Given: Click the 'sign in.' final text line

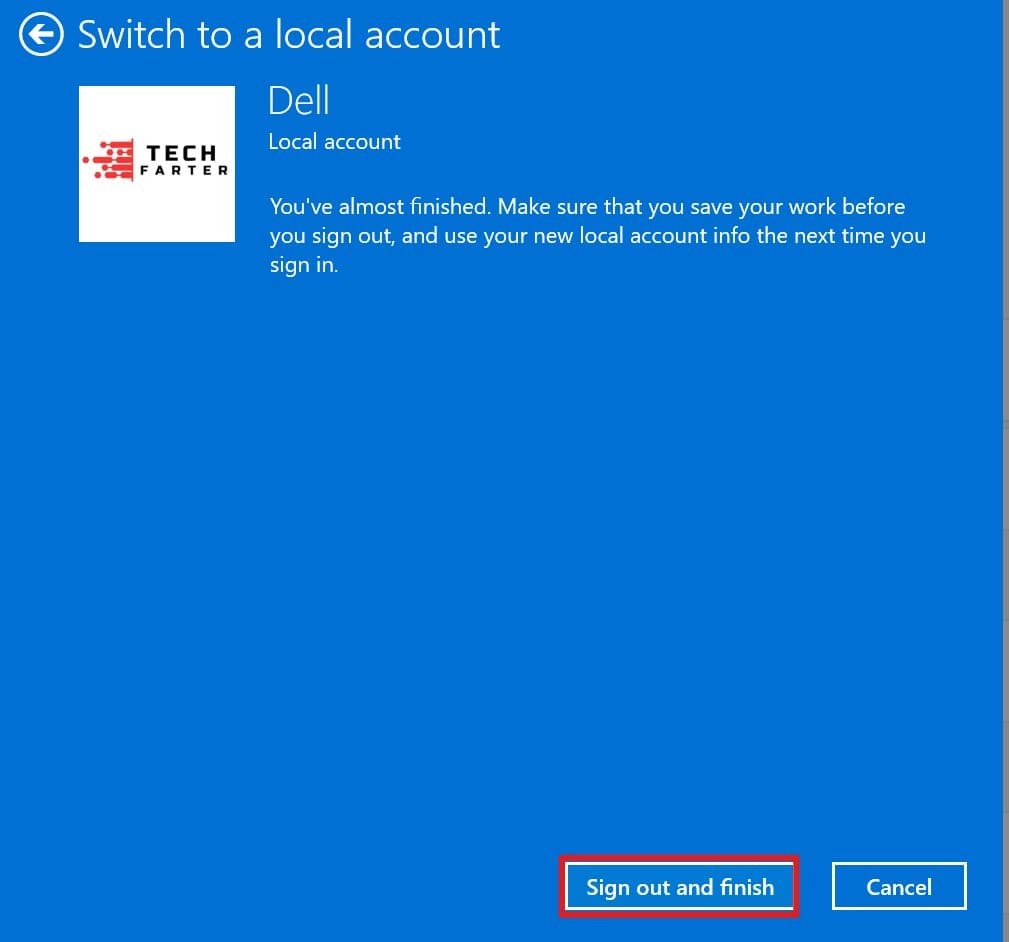Looking at the screenshot, I should [303, 267].
